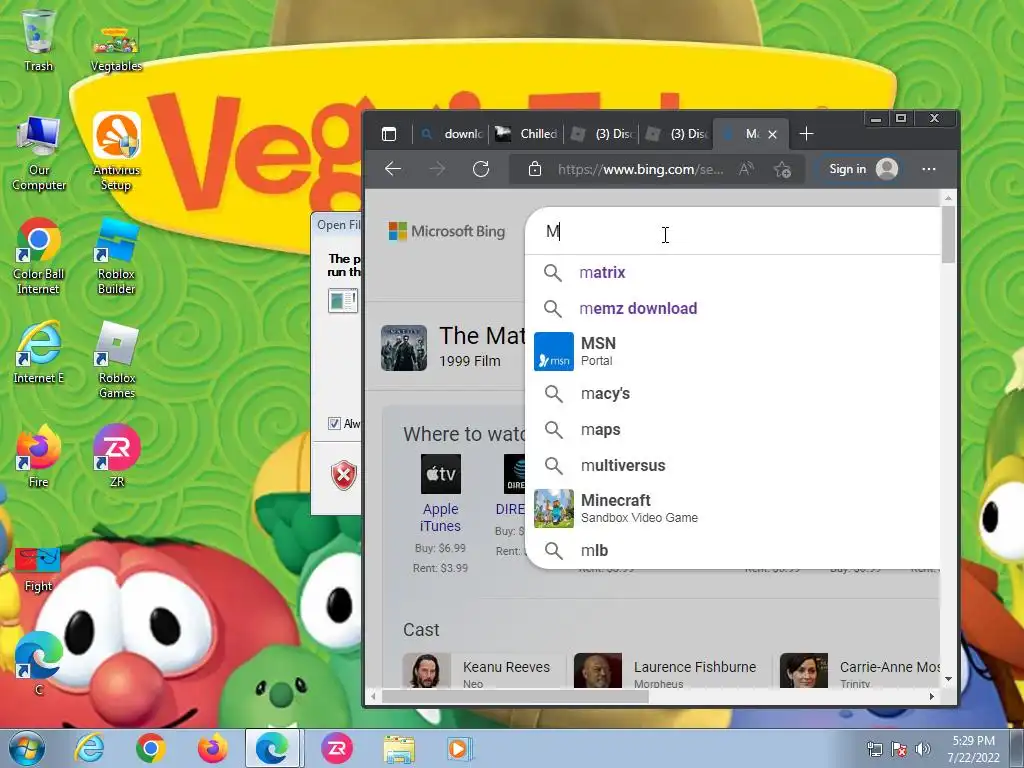The height and width of the screenshot is (768, 1024).
Task: Open ZR app from the taskbar
Action: (x=337, y=748)
